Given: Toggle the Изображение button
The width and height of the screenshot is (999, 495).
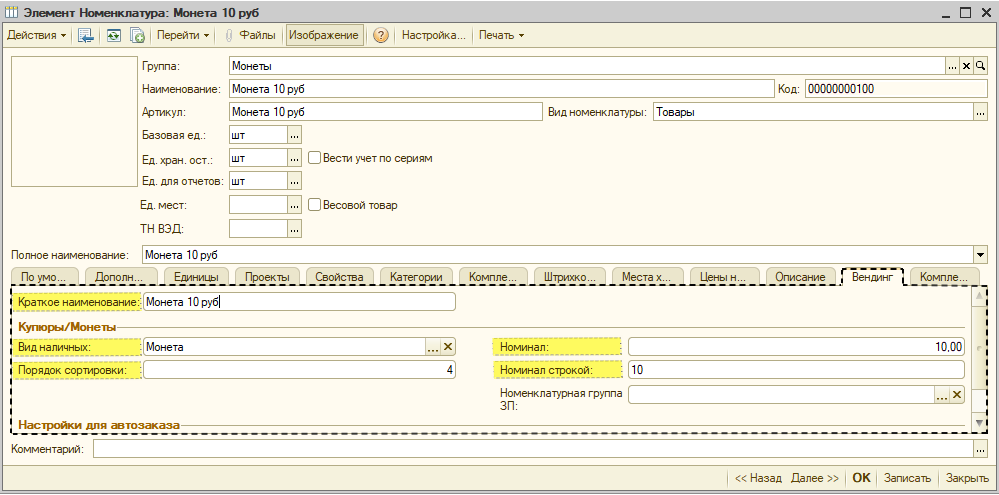Looking at the screenshot, I should [324, 36].
